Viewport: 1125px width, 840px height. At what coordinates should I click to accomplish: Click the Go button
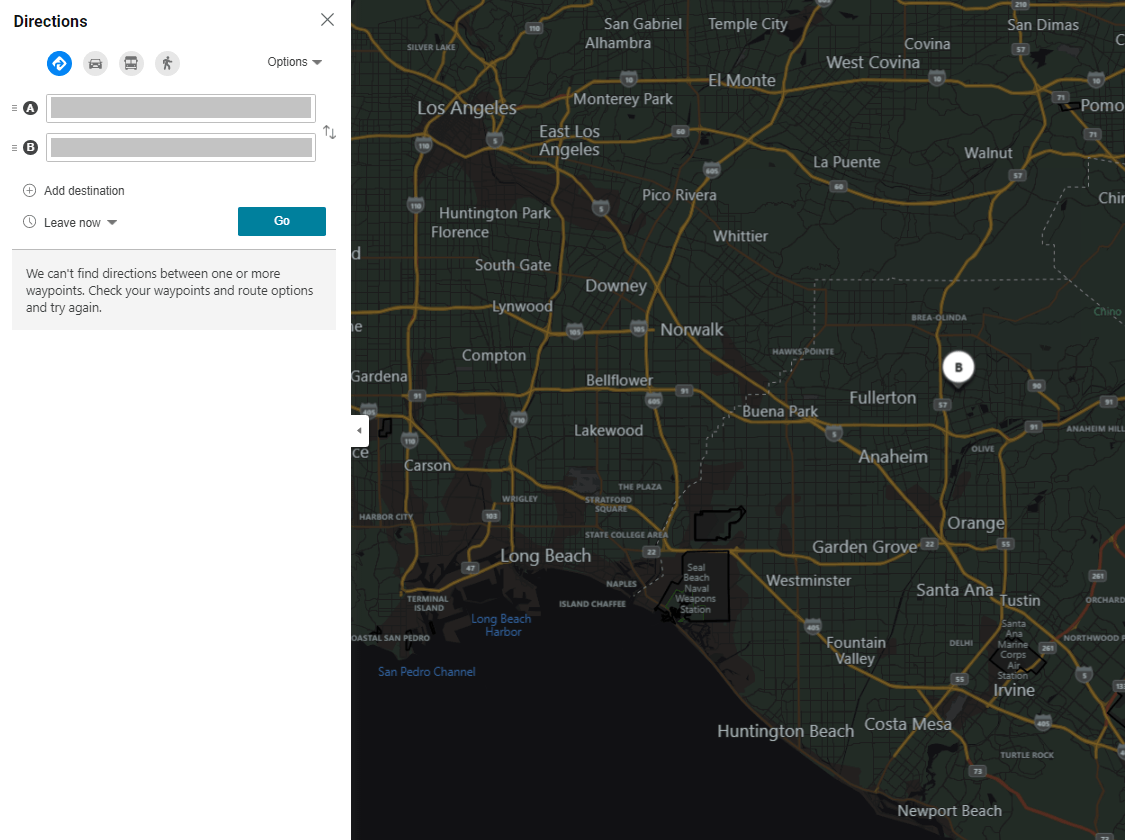pyautogui.click(x=281, y=221)
